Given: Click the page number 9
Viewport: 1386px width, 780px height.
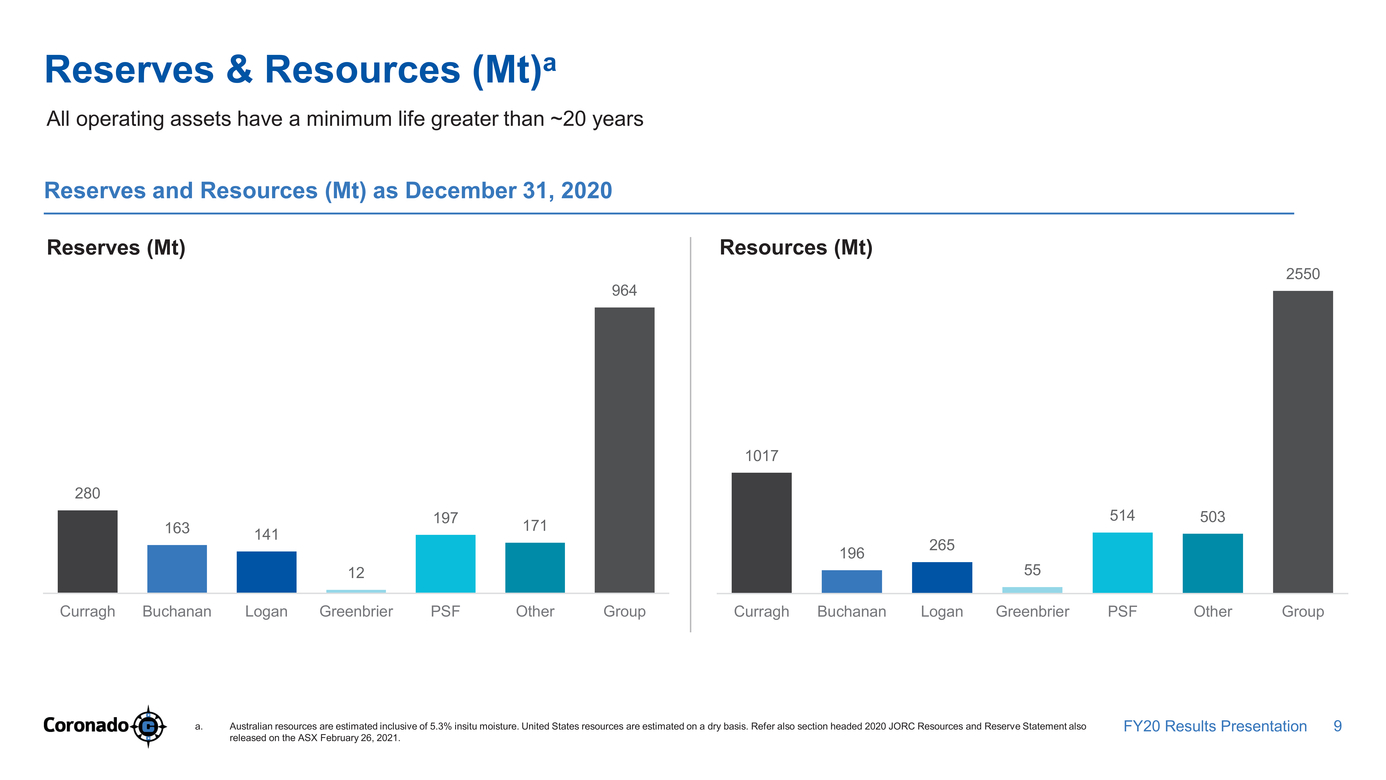Looking at the screenshot, I should coord(1338,726).
